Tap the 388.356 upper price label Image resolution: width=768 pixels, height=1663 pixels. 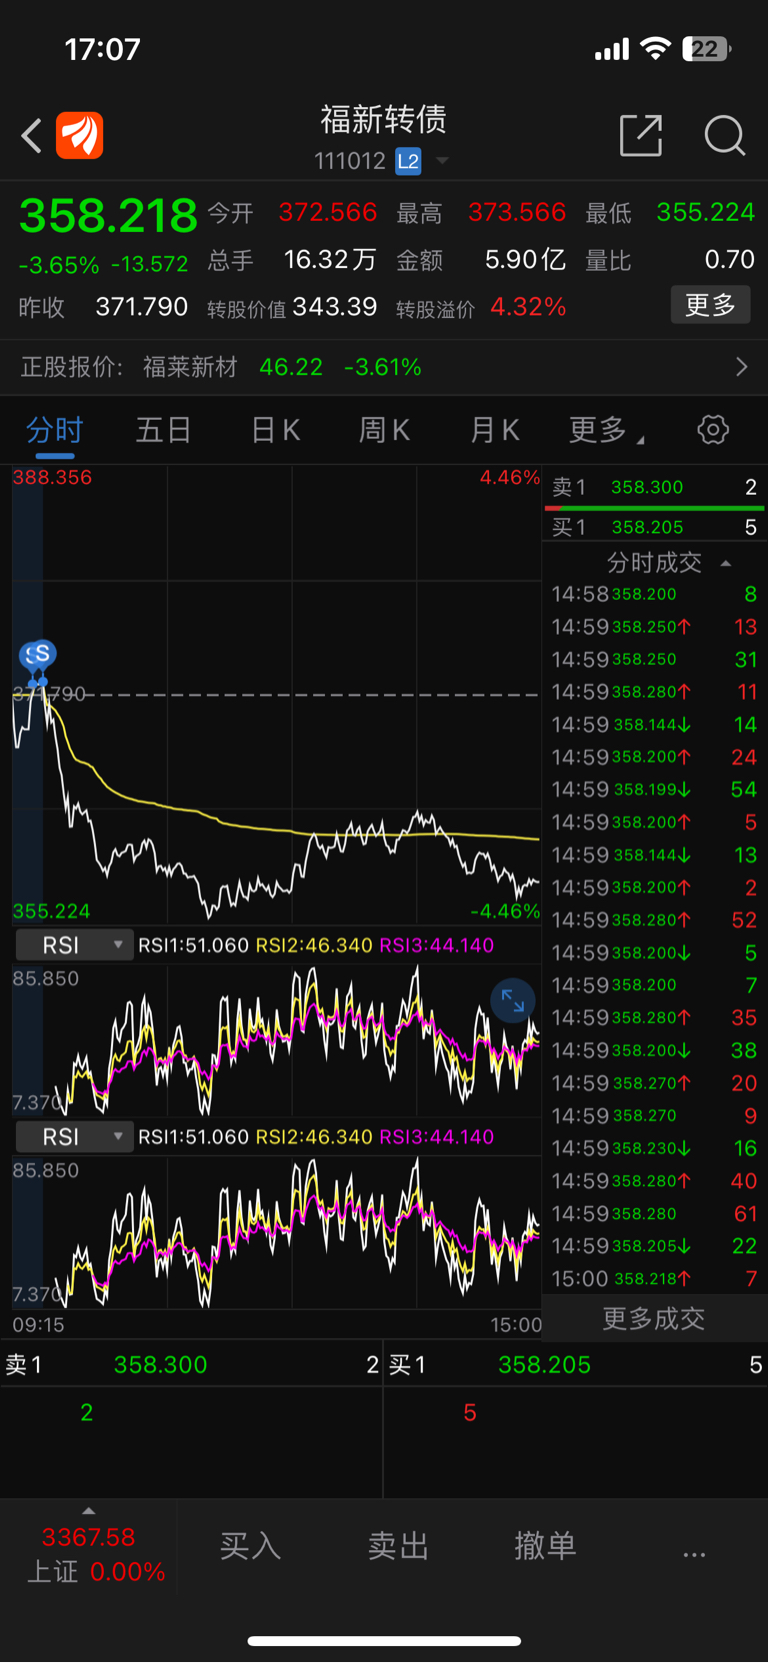point(52,478)
